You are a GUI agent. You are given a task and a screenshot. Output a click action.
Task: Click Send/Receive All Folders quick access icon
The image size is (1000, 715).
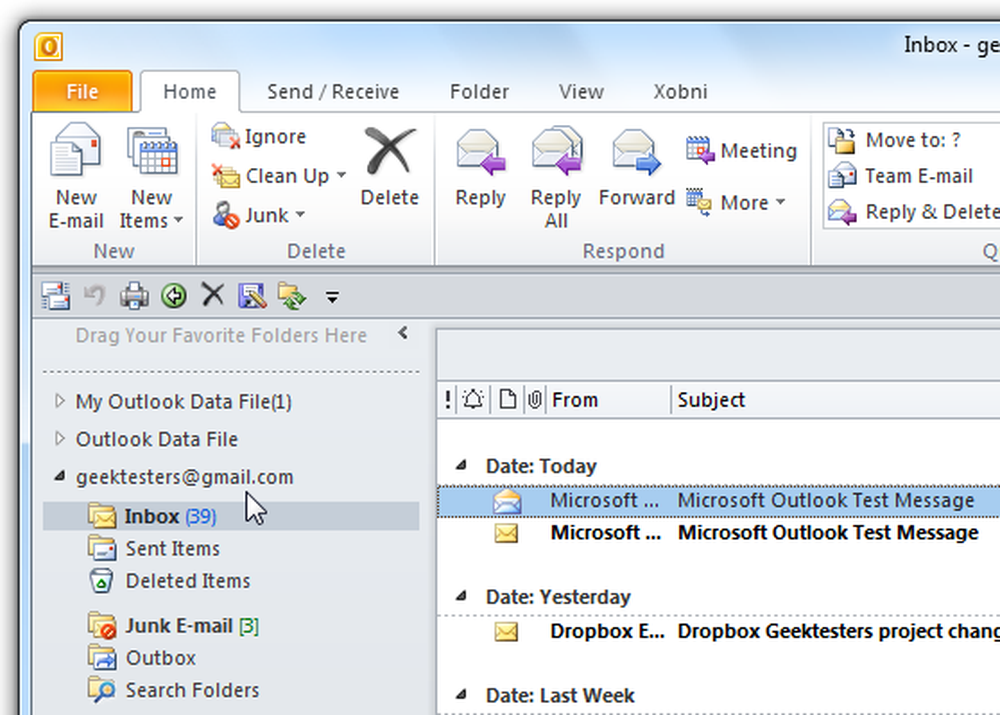(56, 296)
